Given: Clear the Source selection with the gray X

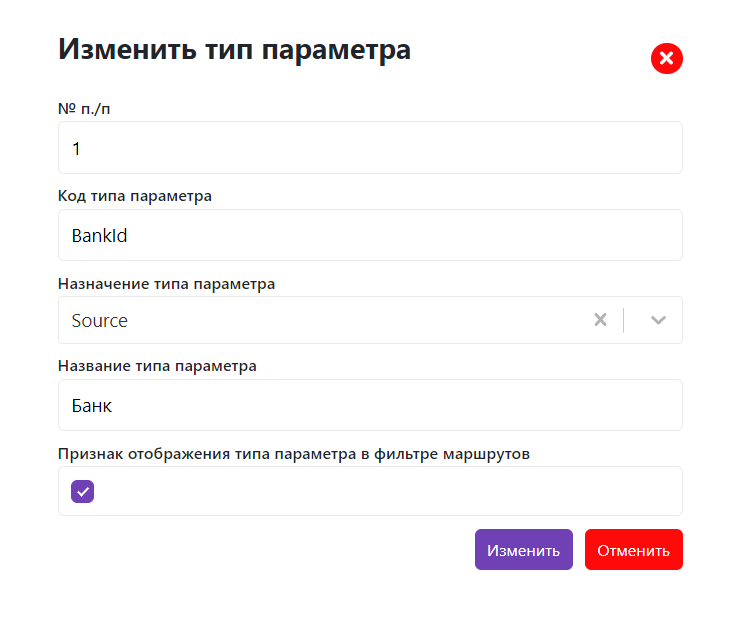Looking at the screenshot, I should [x=600, y=320].
